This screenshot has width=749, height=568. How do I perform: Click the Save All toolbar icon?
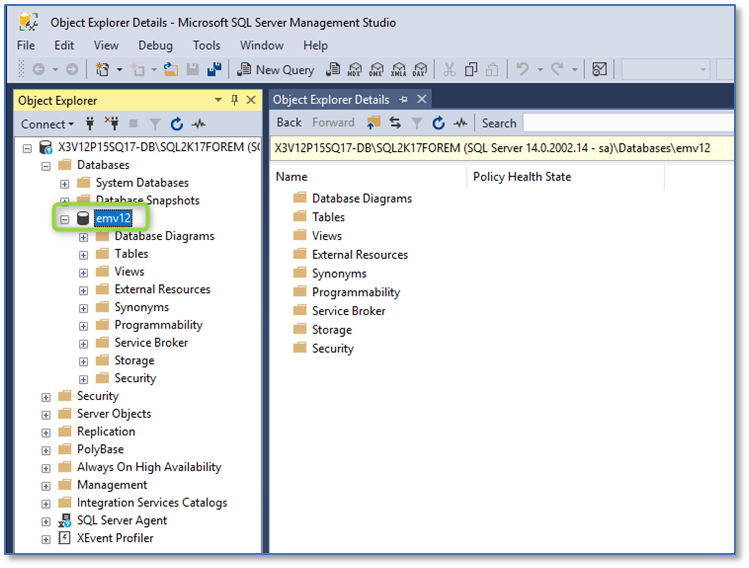point(213,70)
